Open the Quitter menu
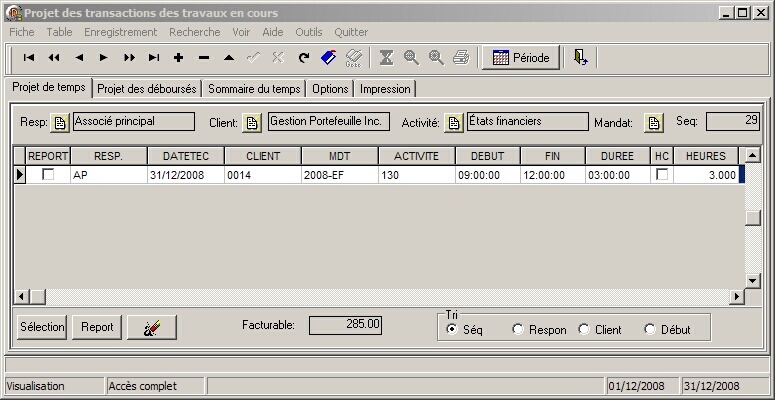 351,32
